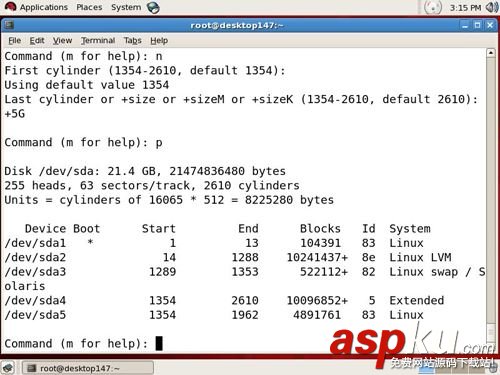The width and height of the screenshot is (500, 375).
Task: Click '255 heads, 63 sectors/track' line
Action: [152, 185]
